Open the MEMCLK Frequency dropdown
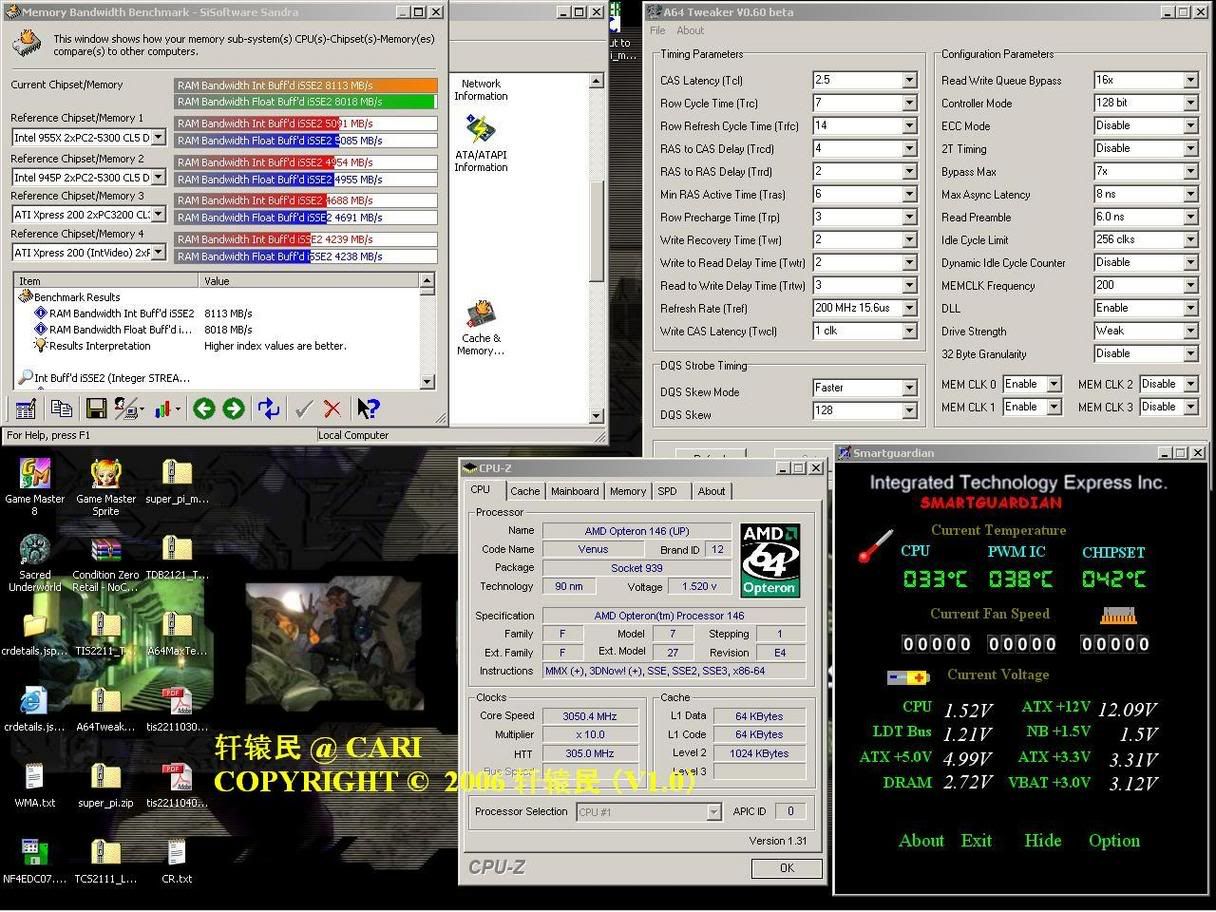The image size is (1216, 912). click(x=1190, y=285)
